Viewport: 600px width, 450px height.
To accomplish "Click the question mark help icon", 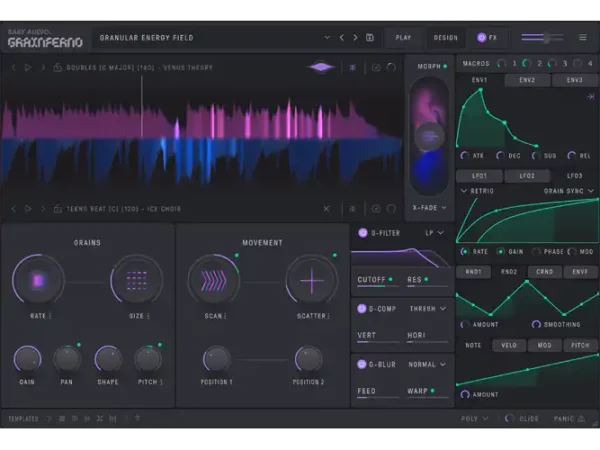I will (137, 418).
